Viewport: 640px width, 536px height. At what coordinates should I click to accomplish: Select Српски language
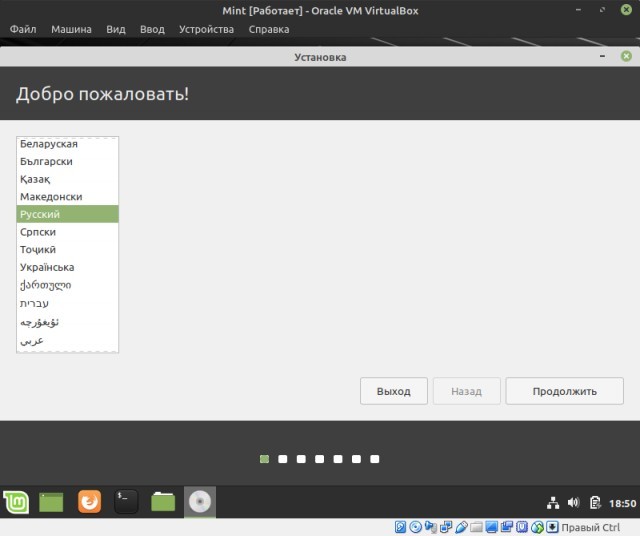tap(67, 231)
